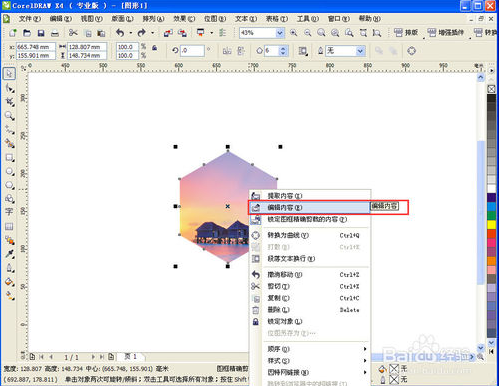Select the Outline pen tool in toolbox
Screen dimensions: 499x386
tap(9, 268)
